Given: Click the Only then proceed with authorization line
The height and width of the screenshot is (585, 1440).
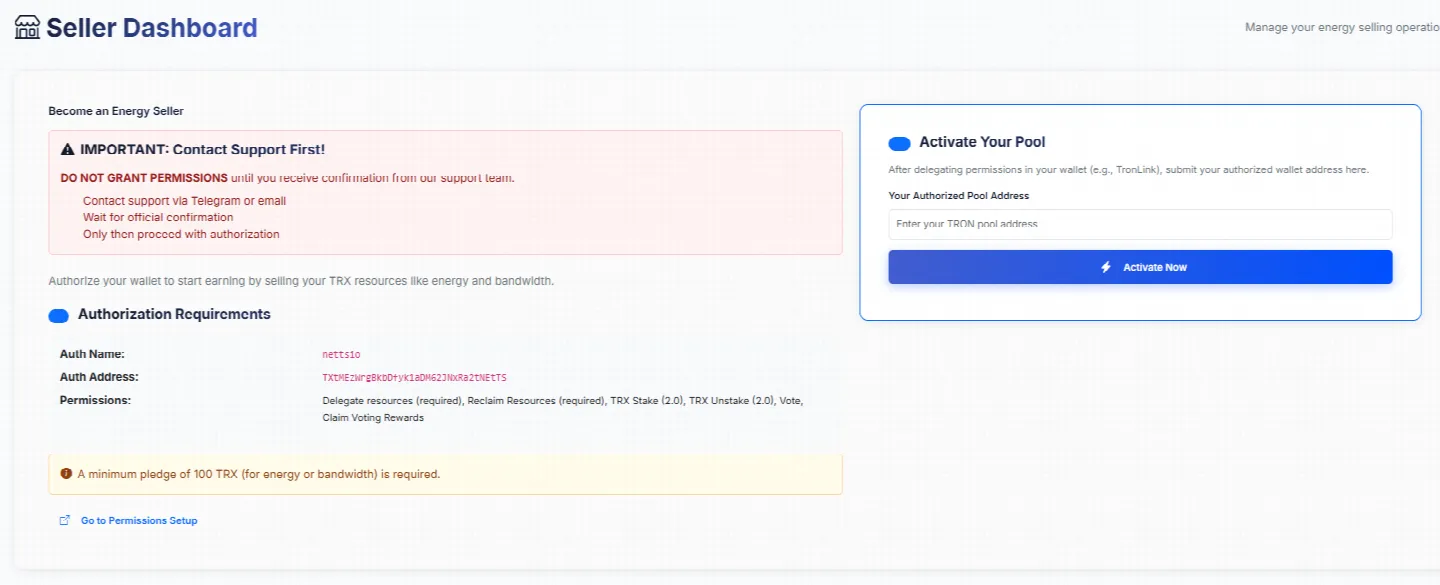Looking at the screenshot, I should 181,234.
